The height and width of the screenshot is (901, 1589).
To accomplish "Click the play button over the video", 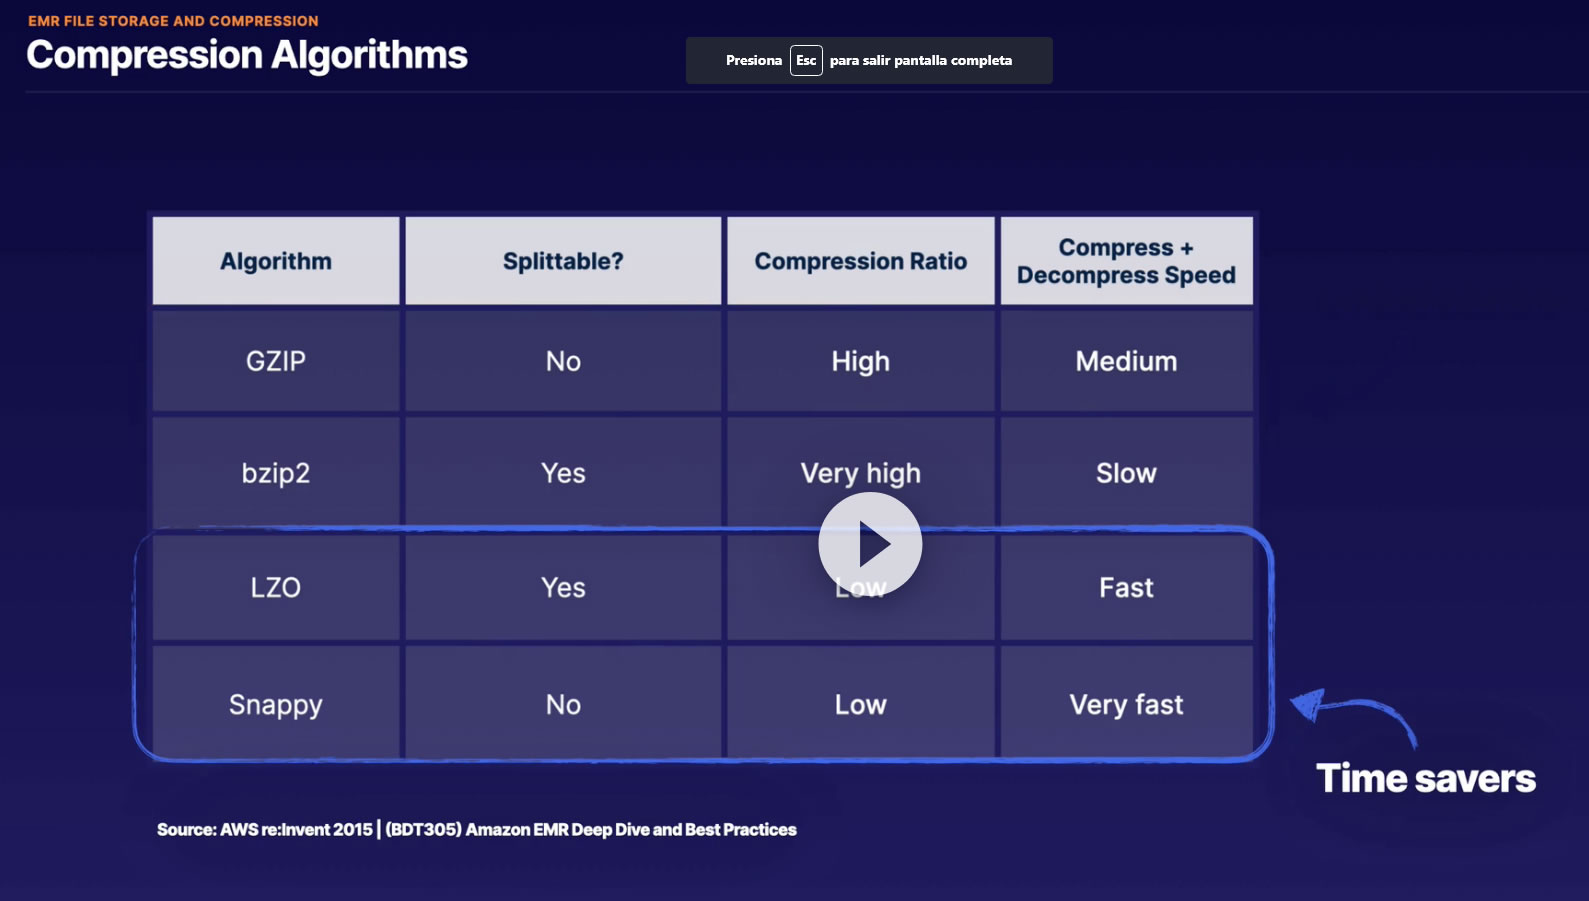I will [870, 545].
